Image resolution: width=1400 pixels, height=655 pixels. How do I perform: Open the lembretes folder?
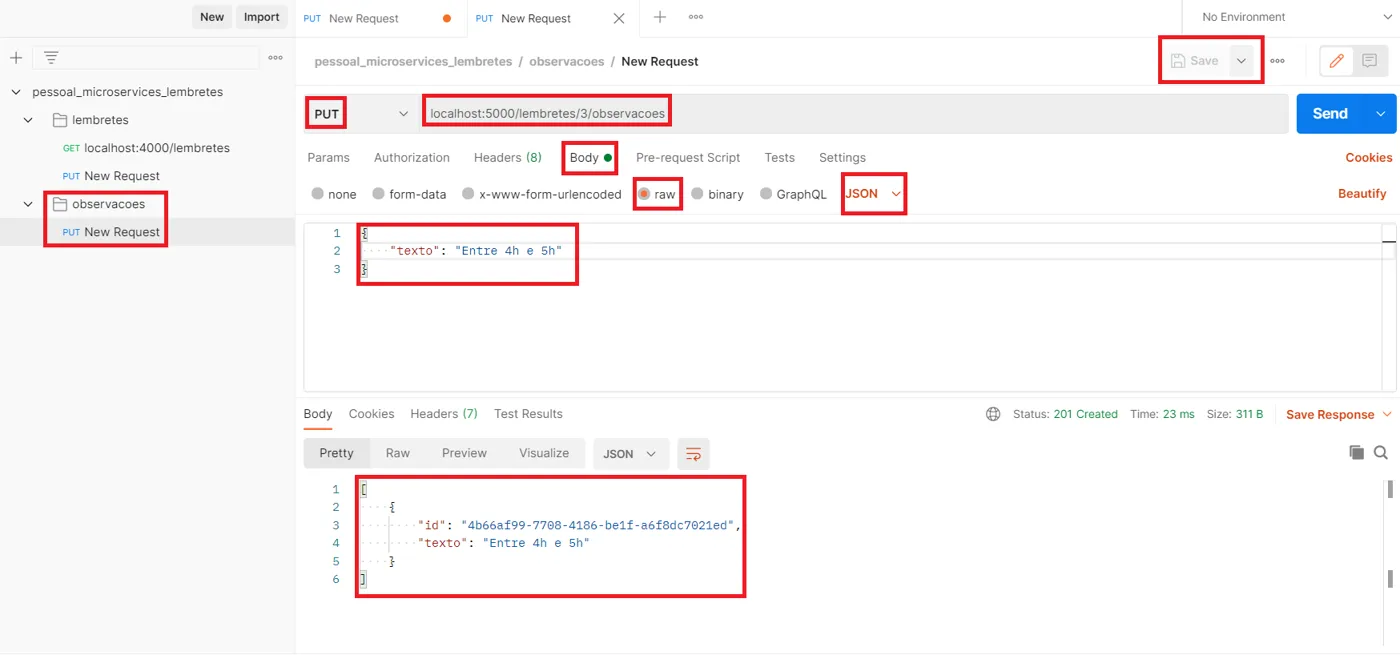pos(100,120)
